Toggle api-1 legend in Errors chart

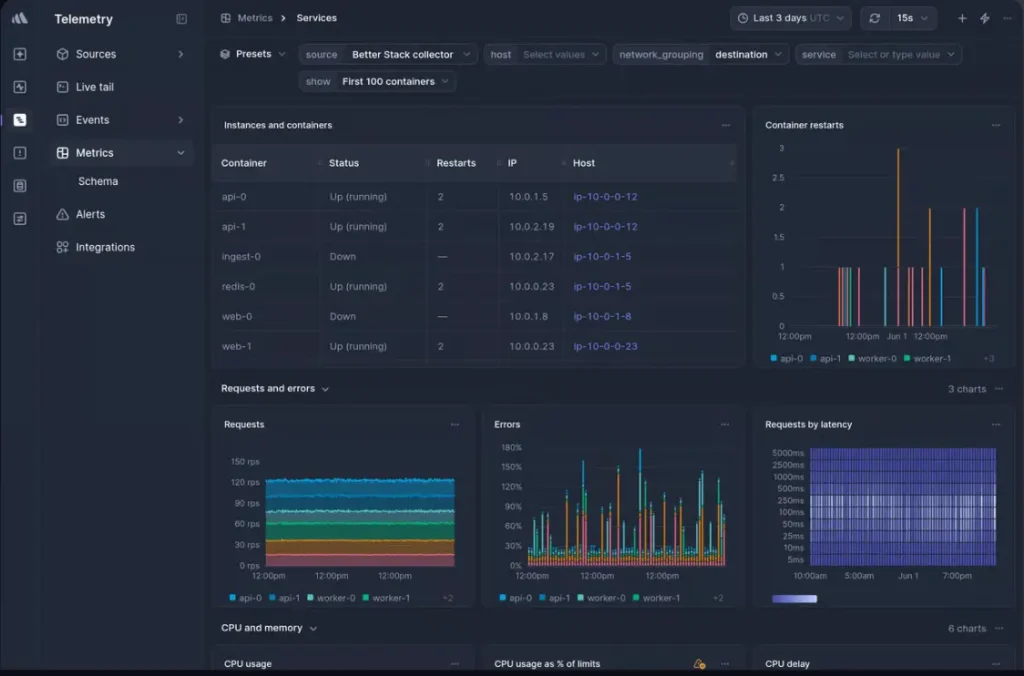point(556,598)
